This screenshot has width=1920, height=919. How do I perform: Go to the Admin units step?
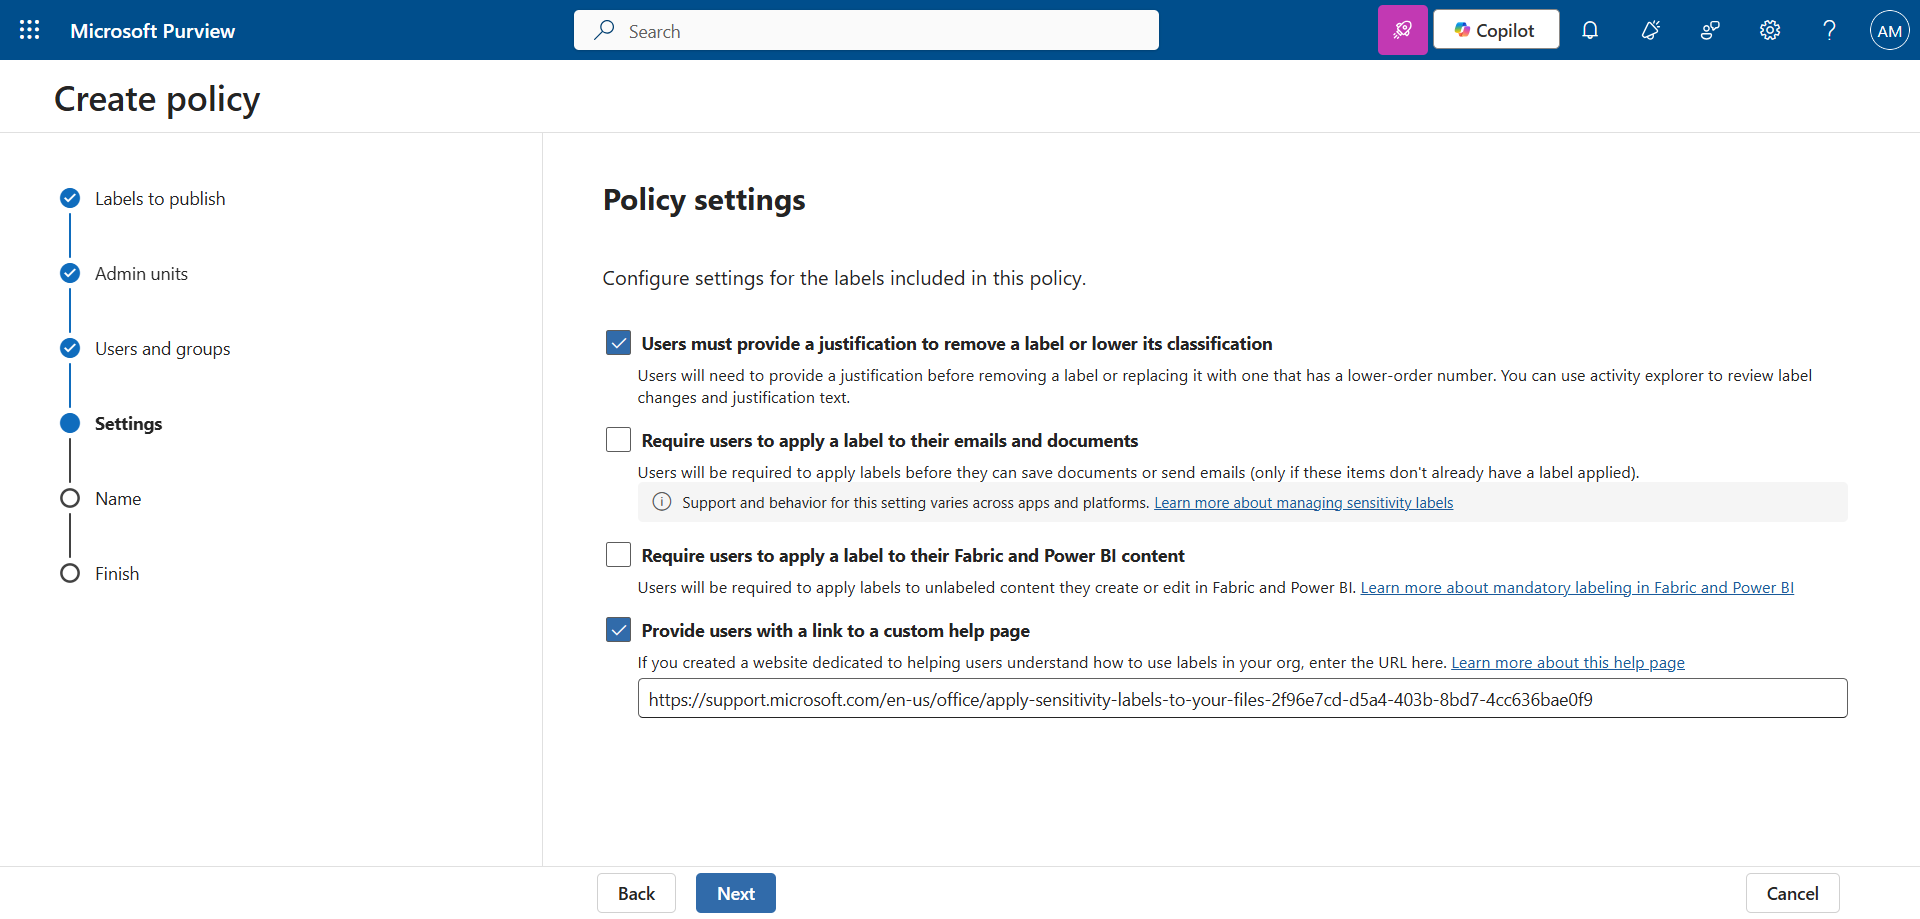click(141, 274)
